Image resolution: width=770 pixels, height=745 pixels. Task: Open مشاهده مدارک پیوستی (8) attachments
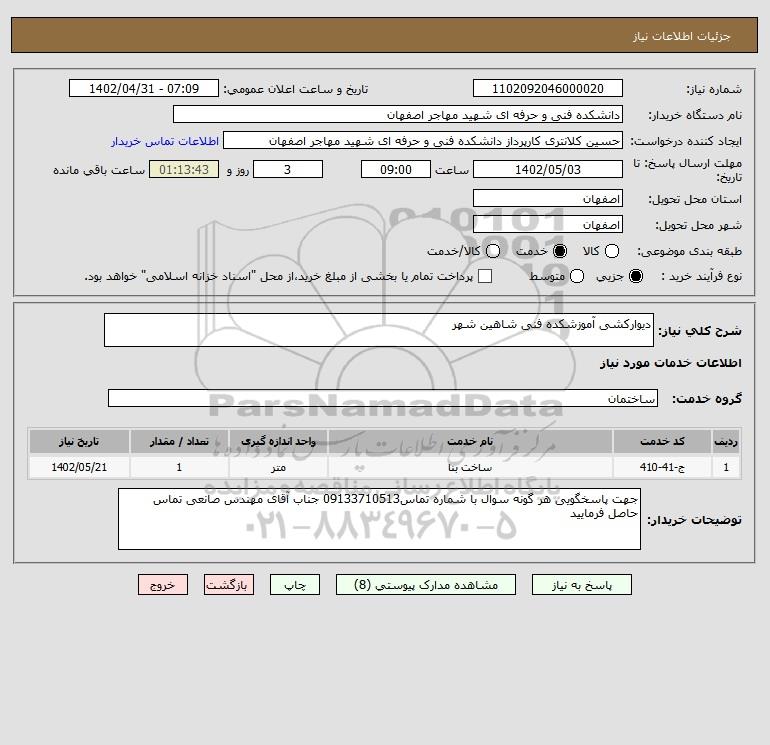[426, 585]
